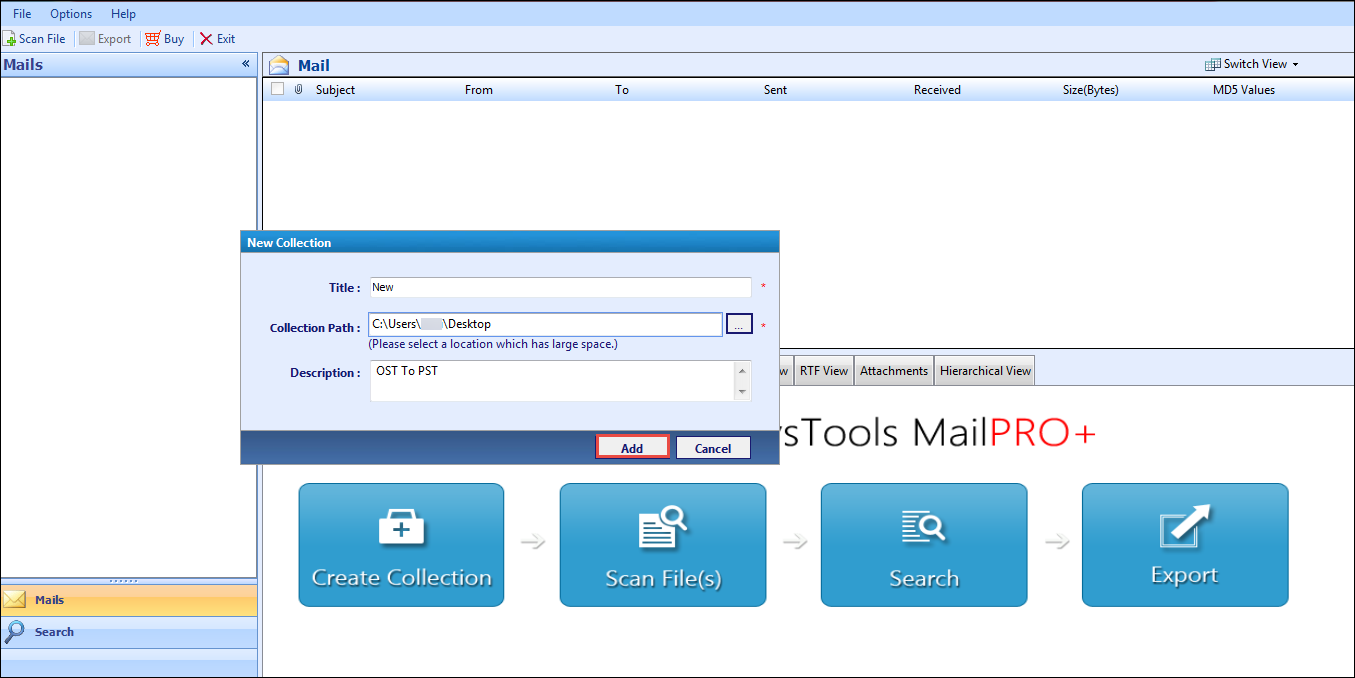Image resolution: width=1355 pixels, height=678 pixels.
Task: Click the browse ellipsis button for path
Action: pos(739,324)
